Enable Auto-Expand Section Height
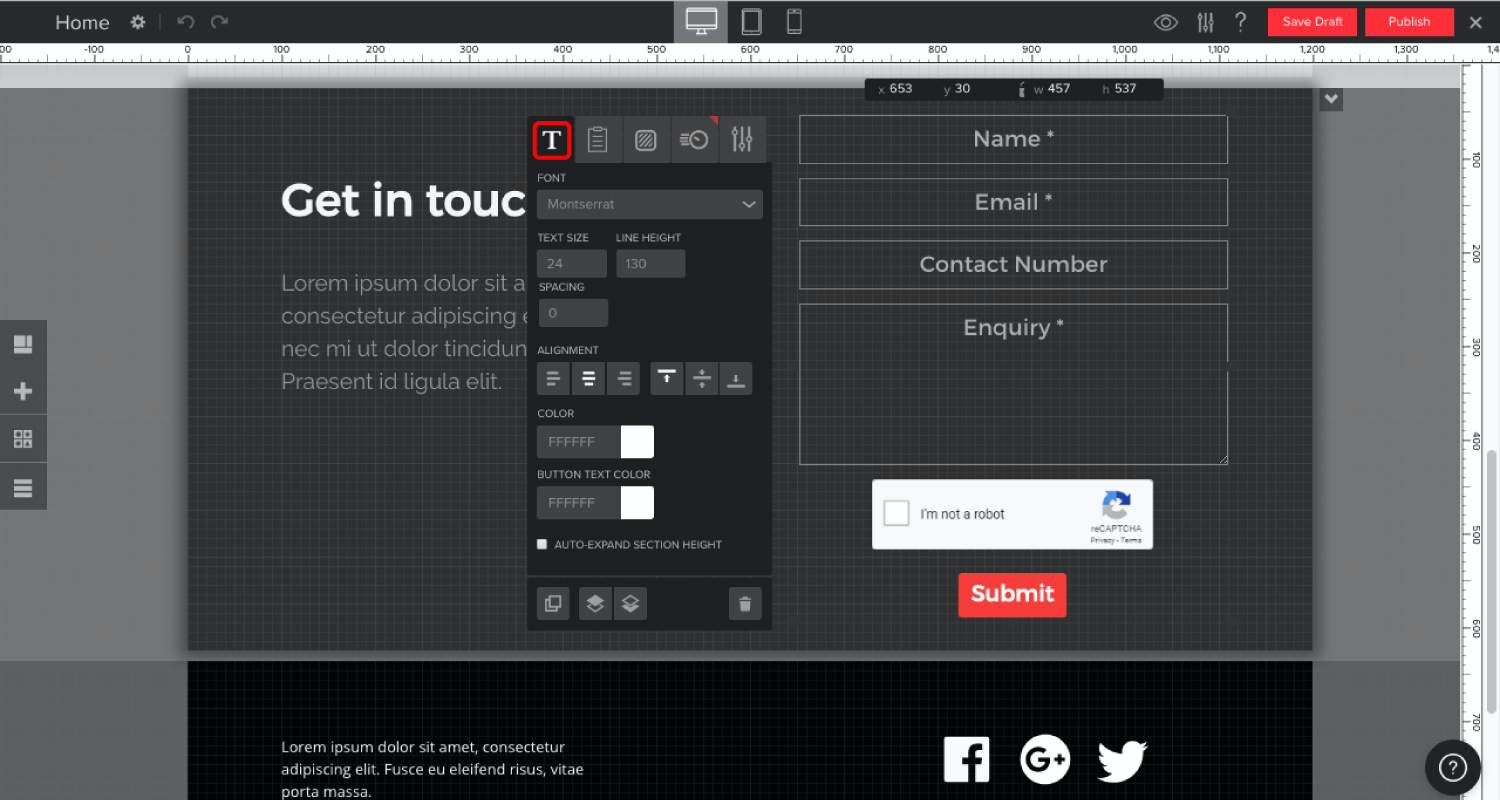1500x800 pixels. coord(541,544)
